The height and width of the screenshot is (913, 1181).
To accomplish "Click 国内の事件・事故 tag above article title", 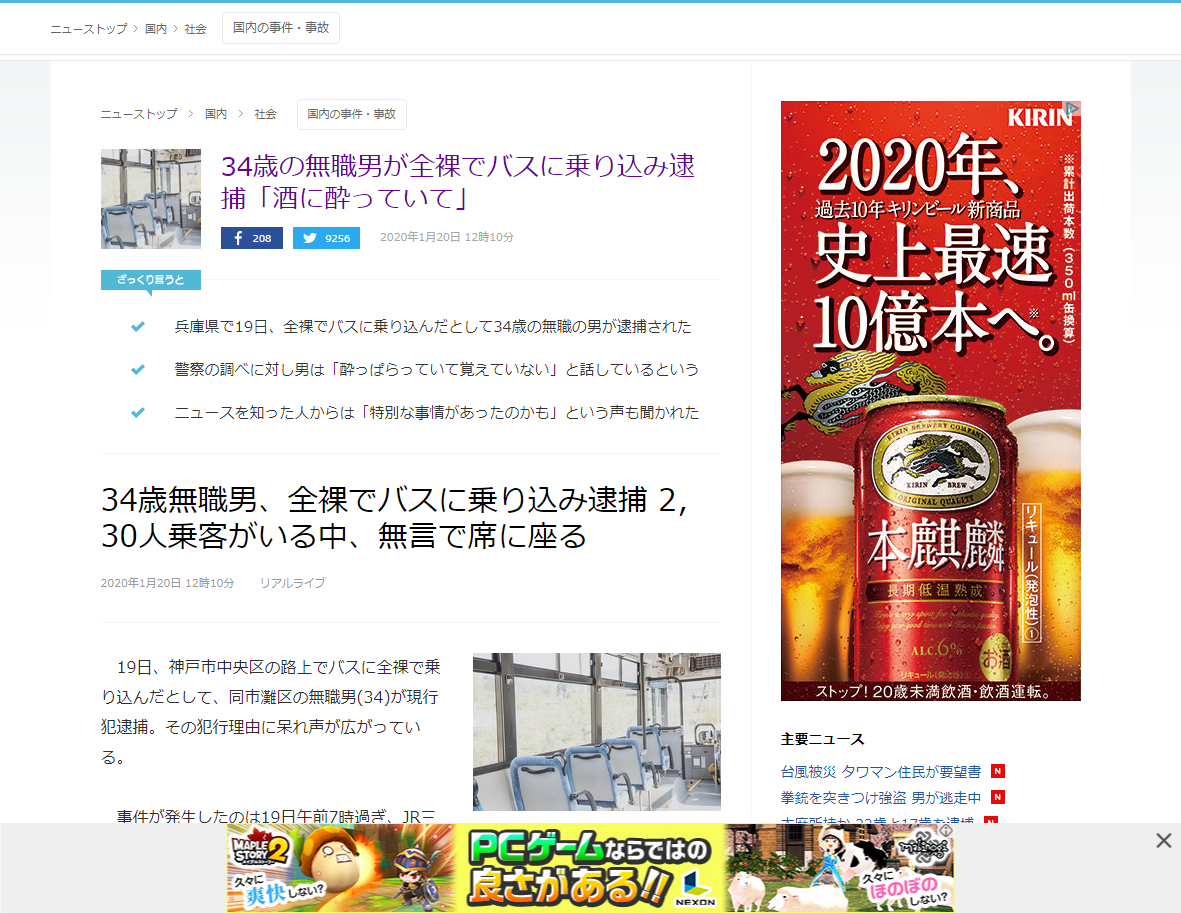I will (352, 114).
